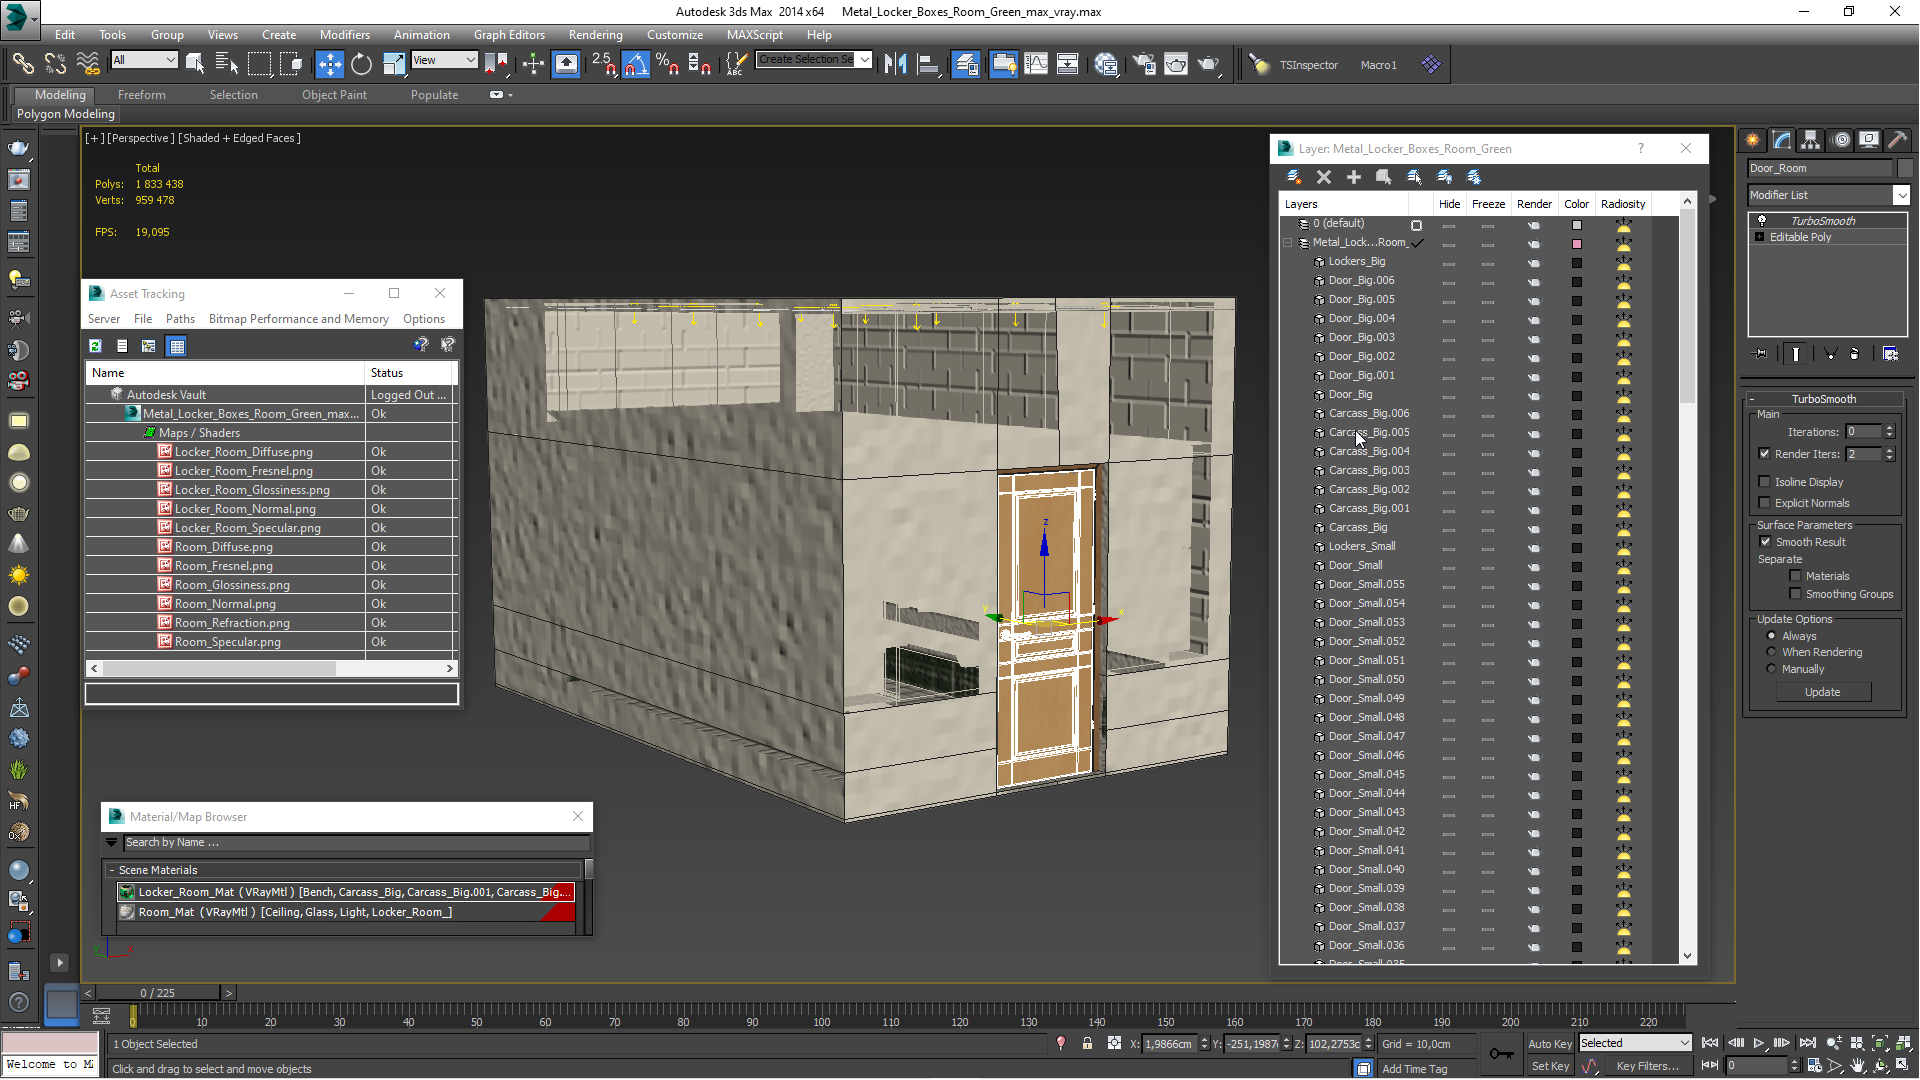The height and width of the screenshot is (1080, 1920).
Task: Enable Isoline Display checkbox
Action: tap(1765, 482)
